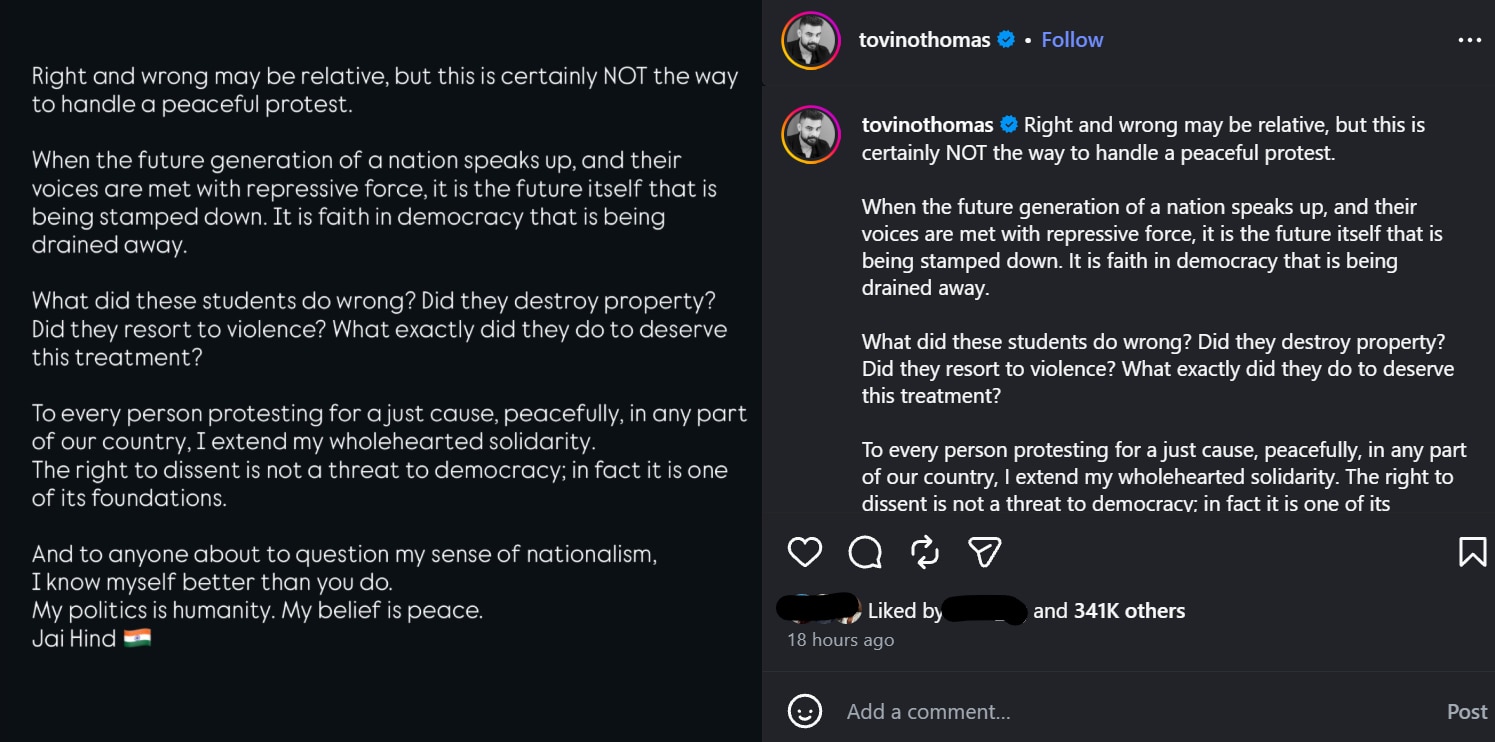The width and height of the screenshot is (1495, 742).
Task: Open the caption's tovinothomas username link
Action: tap(927, 125)
